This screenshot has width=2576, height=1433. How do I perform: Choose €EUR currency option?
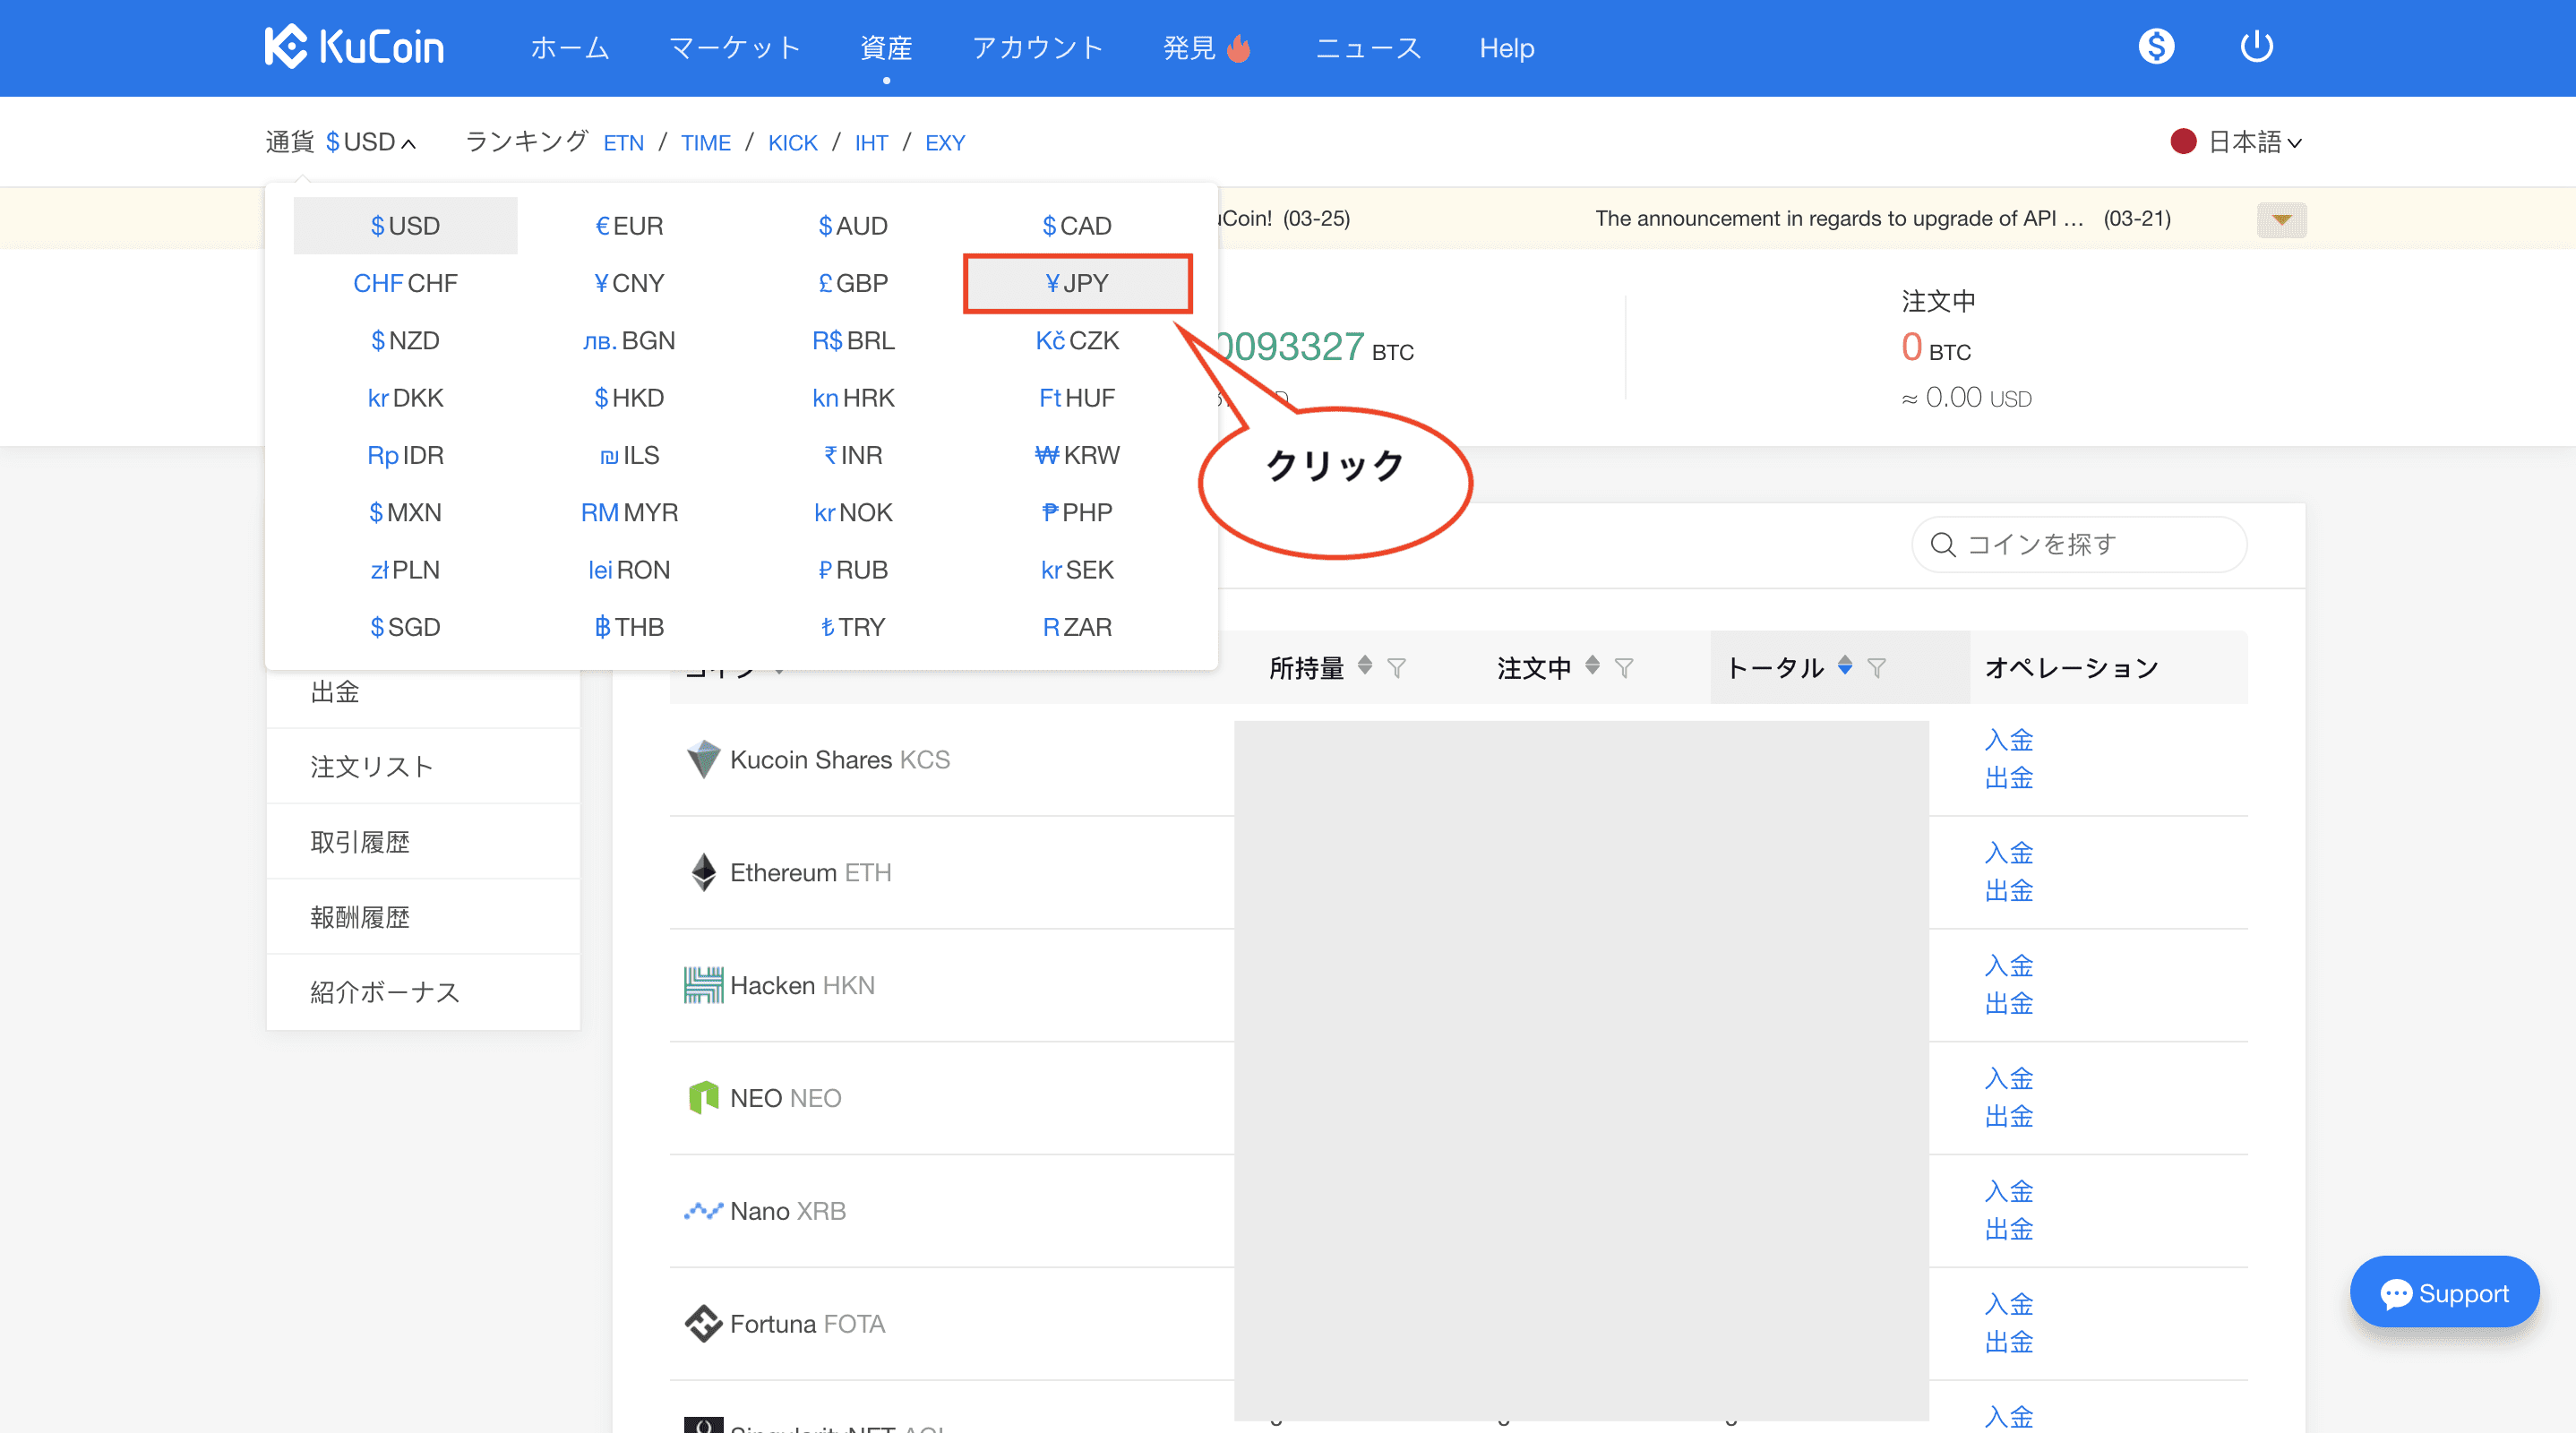(629, 226)
